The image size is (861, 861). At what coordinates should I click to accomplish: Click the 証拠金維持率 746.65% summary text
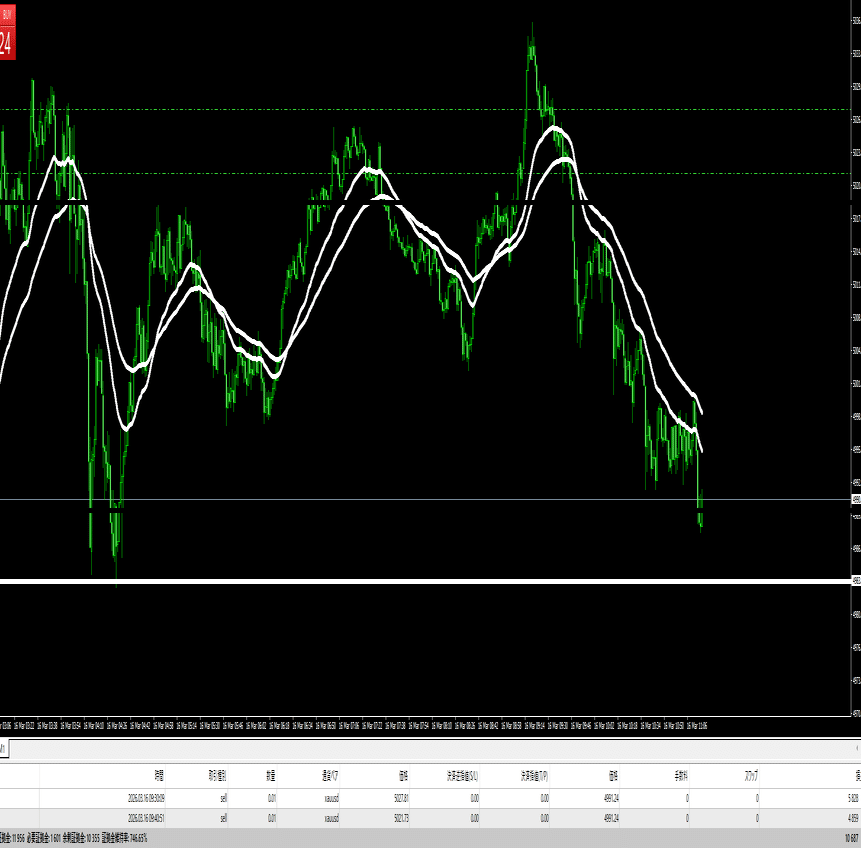point(124,838)
